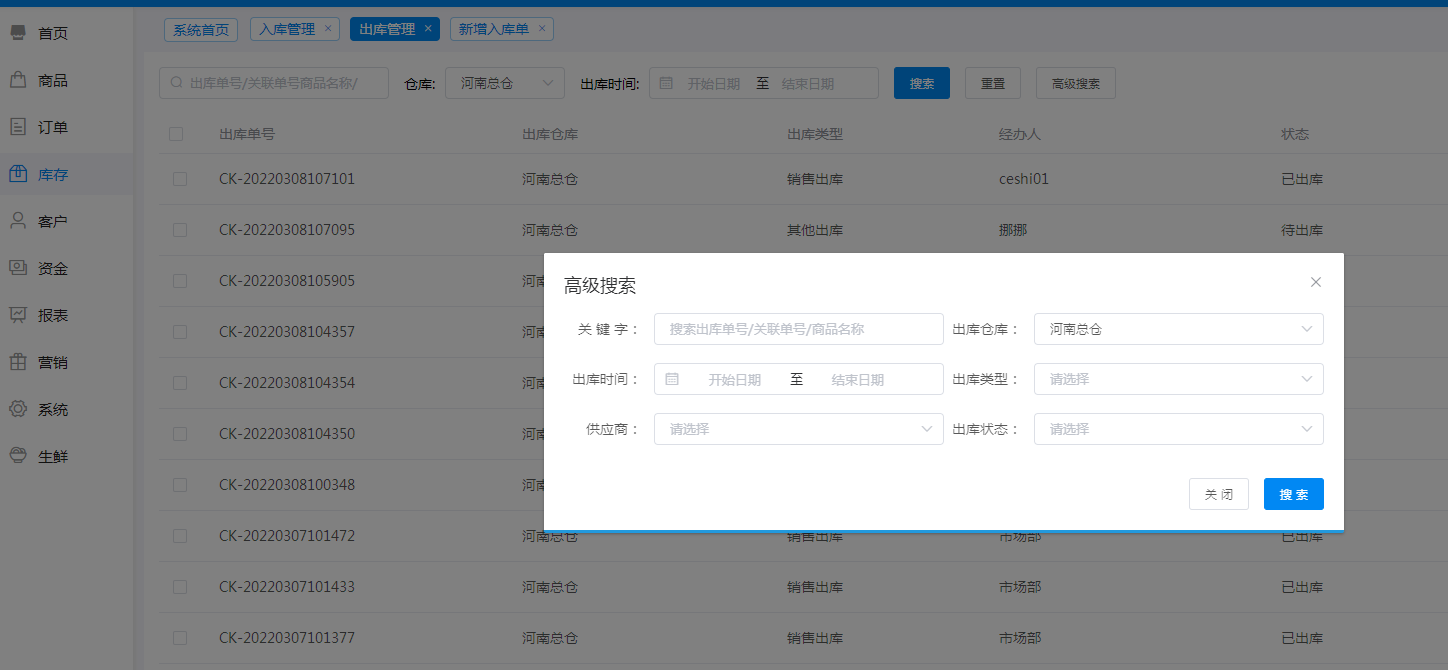Image resolution: width=1448 pixels, height=670 pixels.
Task: Expand the 出库状态 dropdown in dialog
Action: pos(1178,429)
